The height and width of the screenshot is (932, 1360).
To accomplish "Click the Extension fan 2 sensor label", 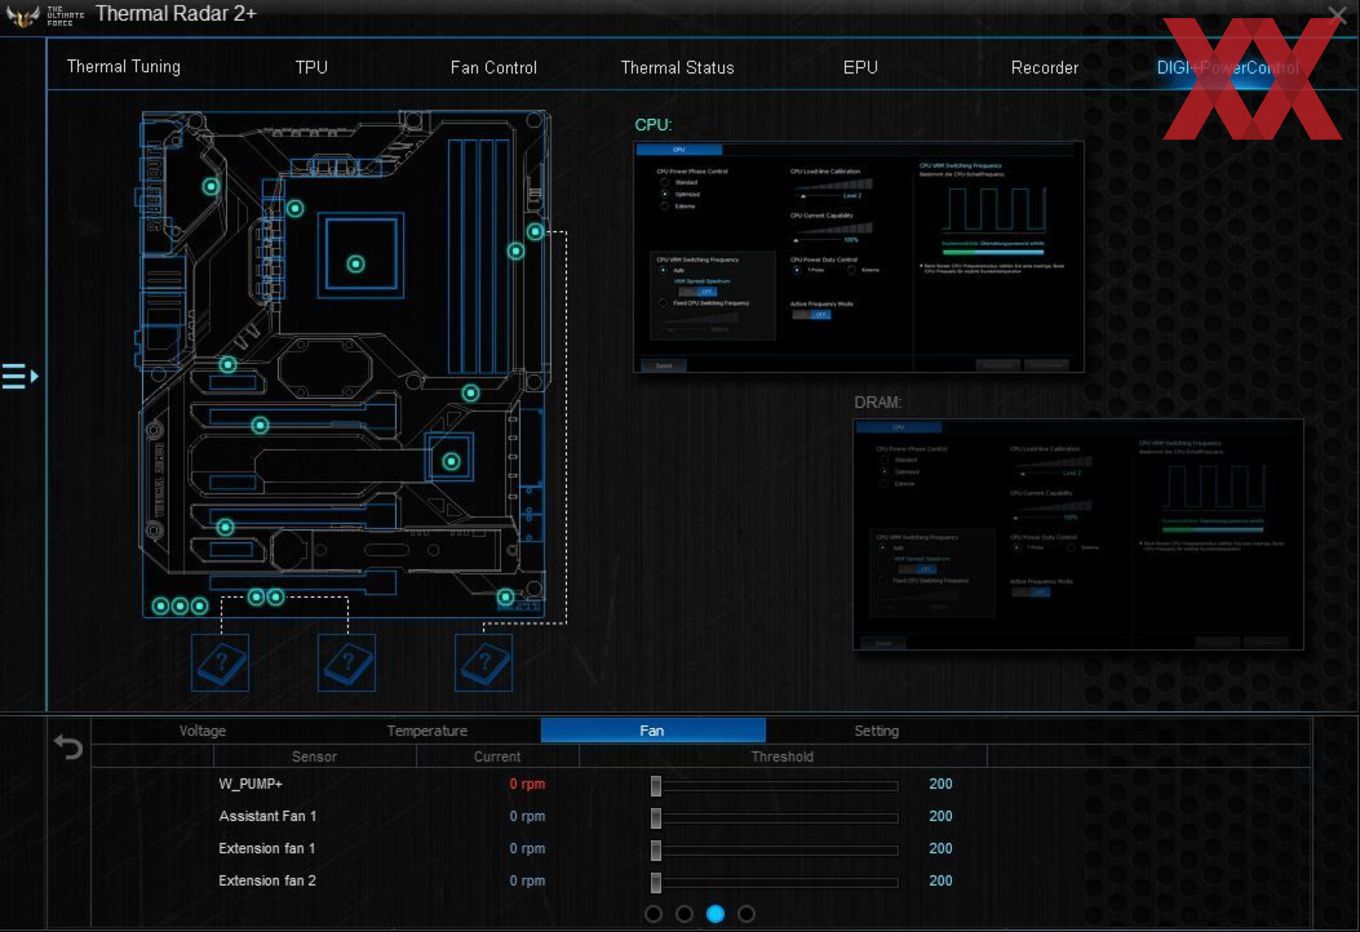I will tap(267, 880).
